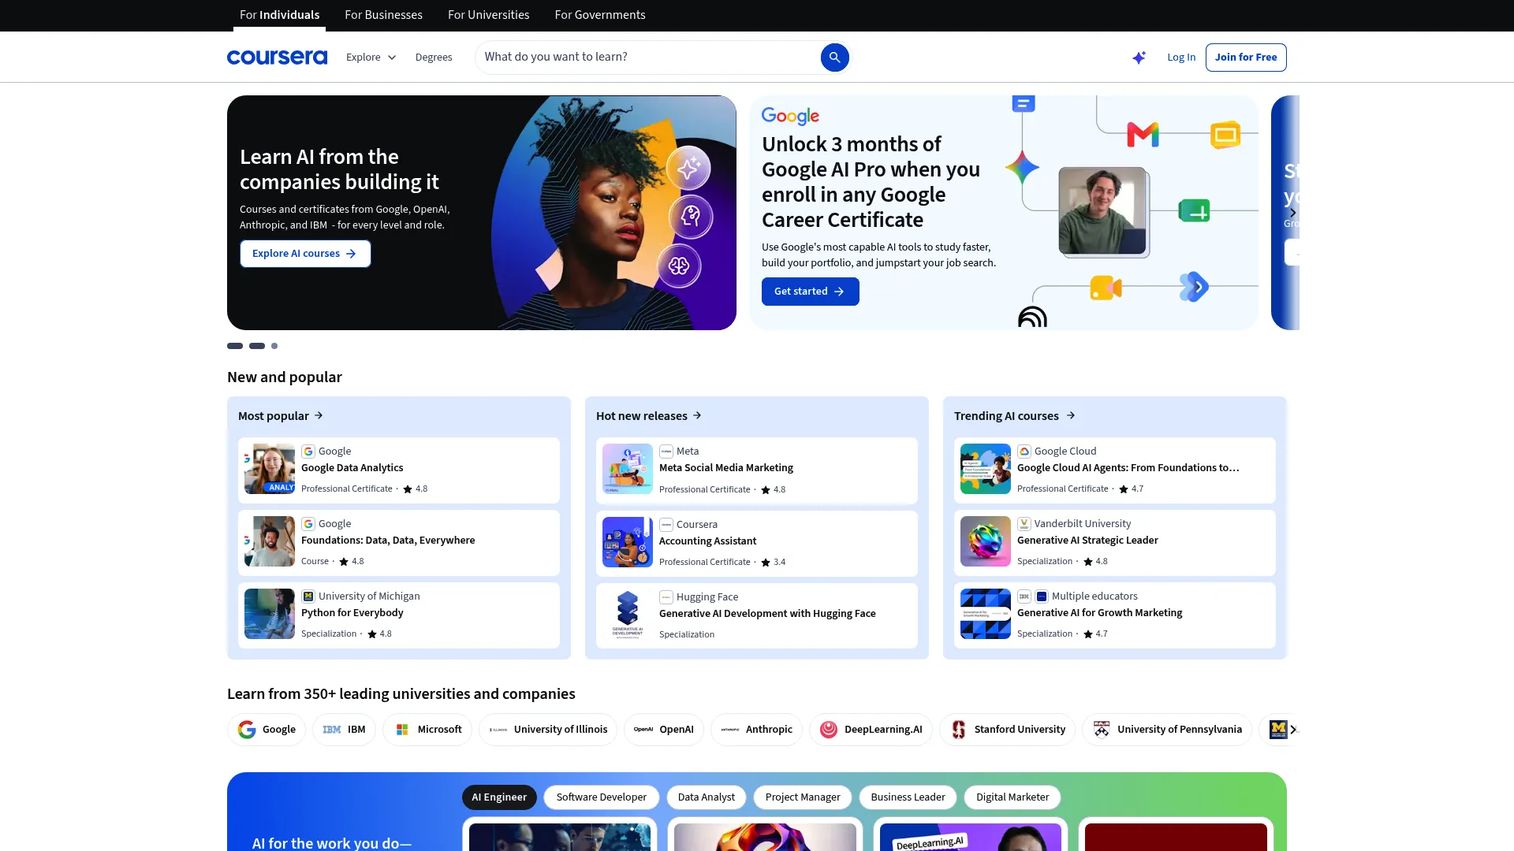Open the AI sparkle assistant icon
Viewport: 1514px width, 851px height.
[x=1138, y=57]
